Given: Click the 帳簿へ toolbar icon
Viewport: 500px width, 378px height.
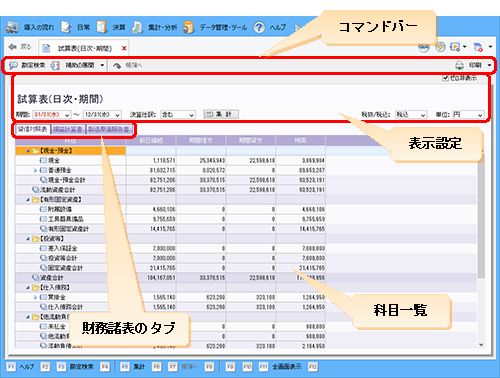Looking at the screenshot, I should click(117, 65).
